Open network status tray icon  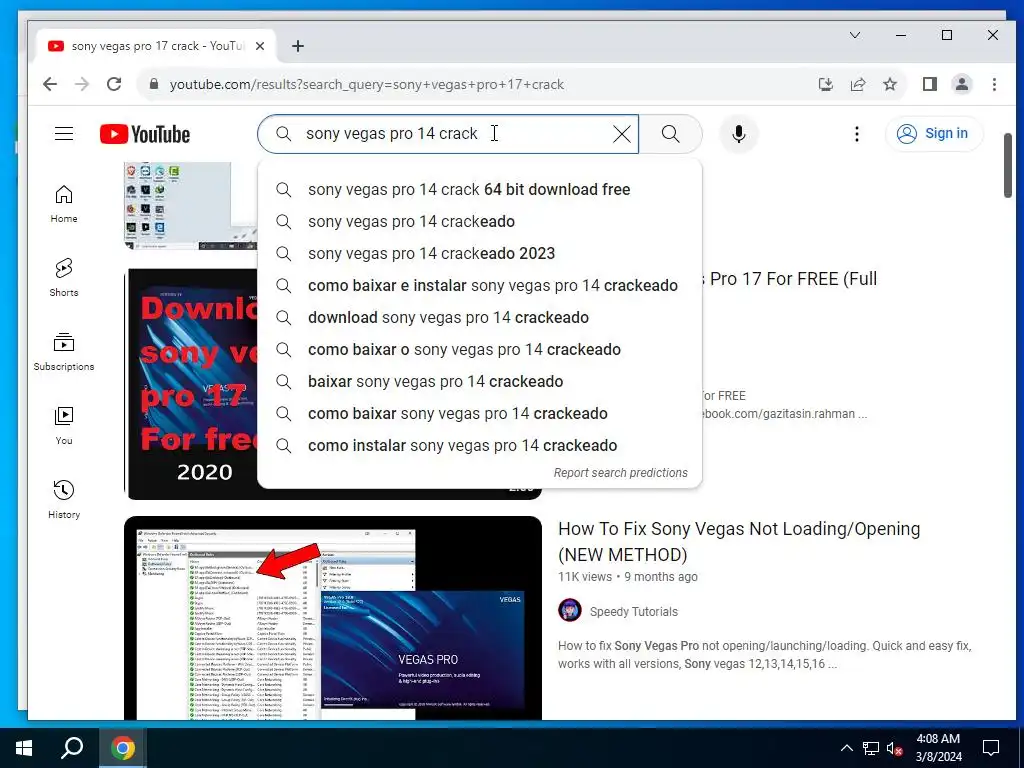871,748
